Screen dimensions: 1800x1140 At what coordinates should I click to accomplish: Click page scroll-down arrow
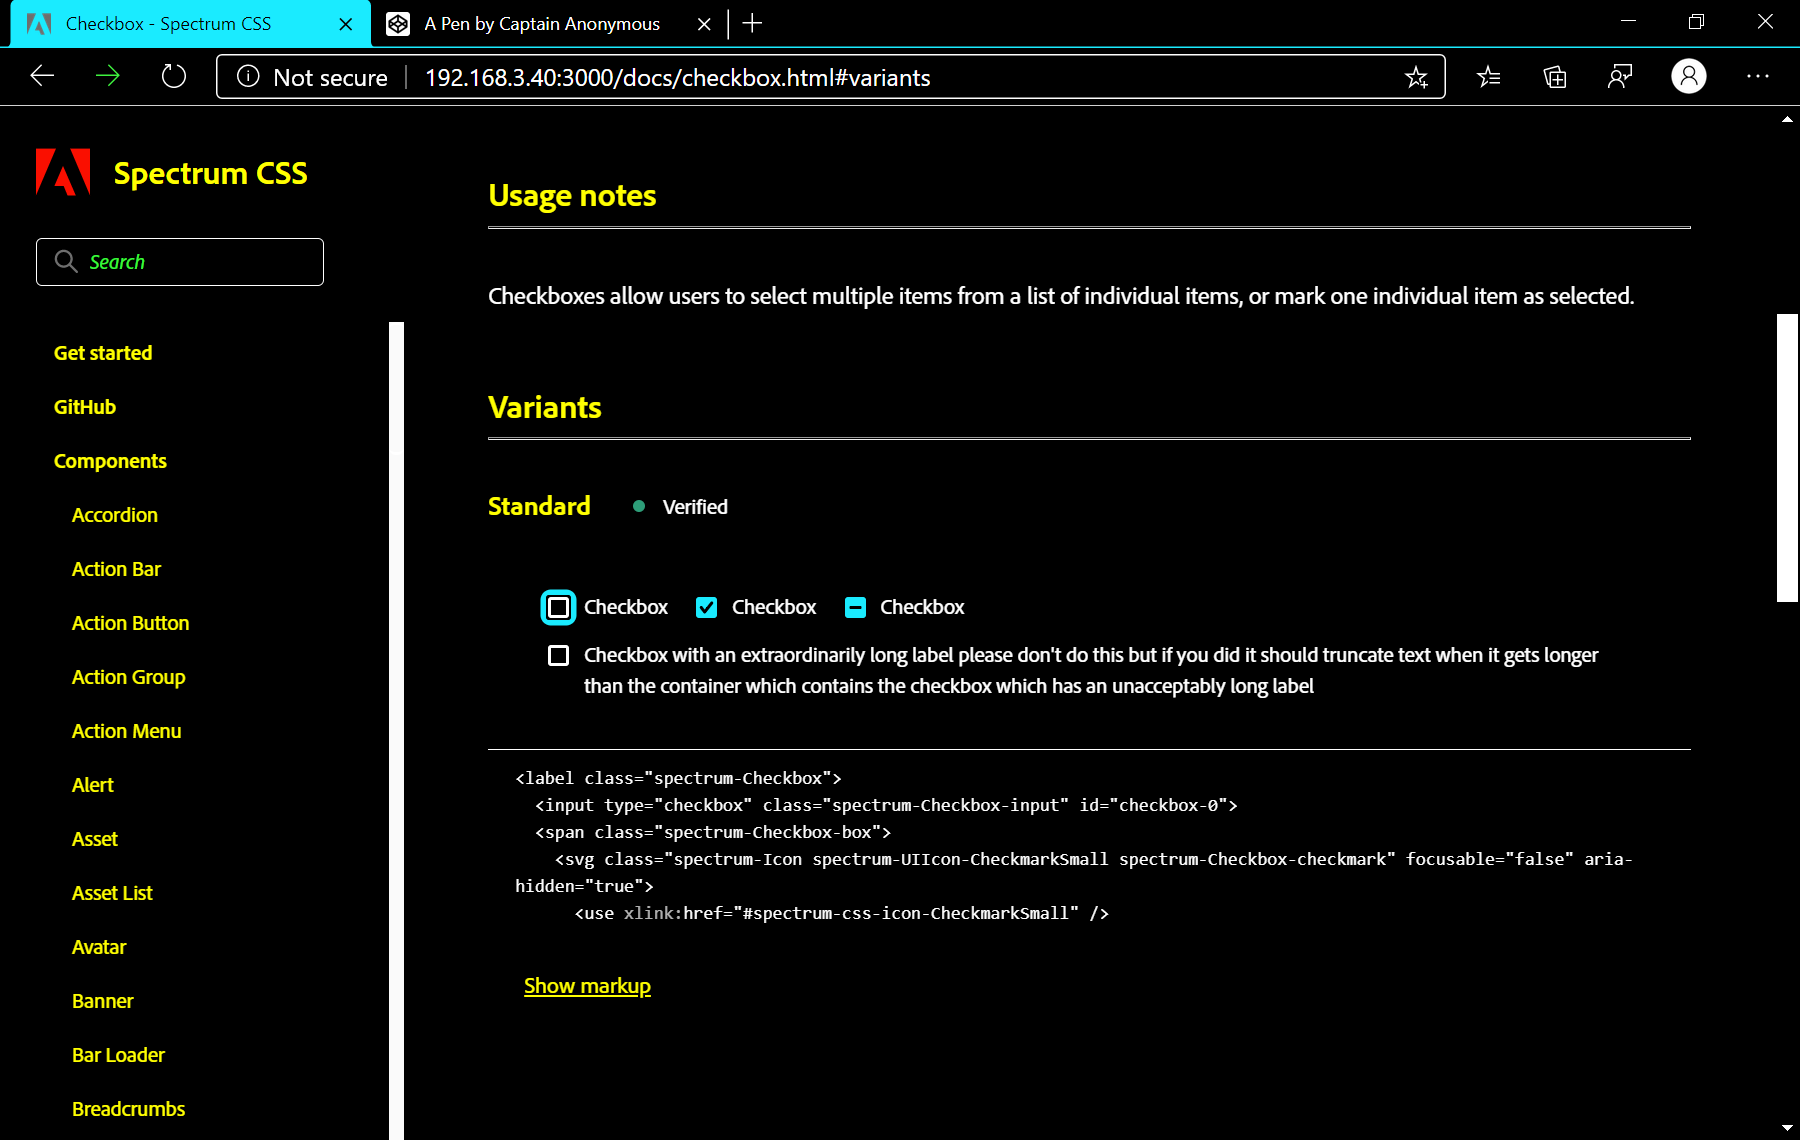point(1787,1128)
